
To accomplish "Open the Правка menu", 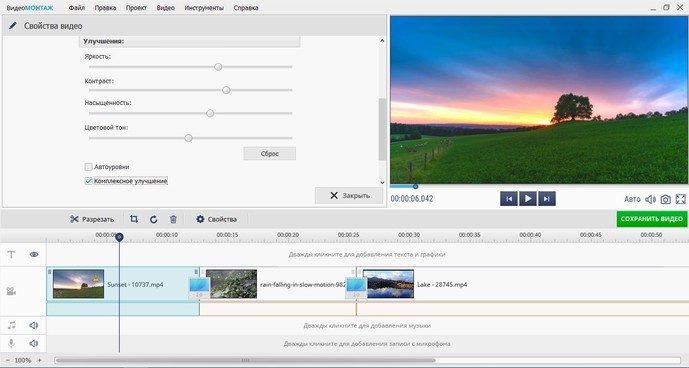I will (105, 8).
